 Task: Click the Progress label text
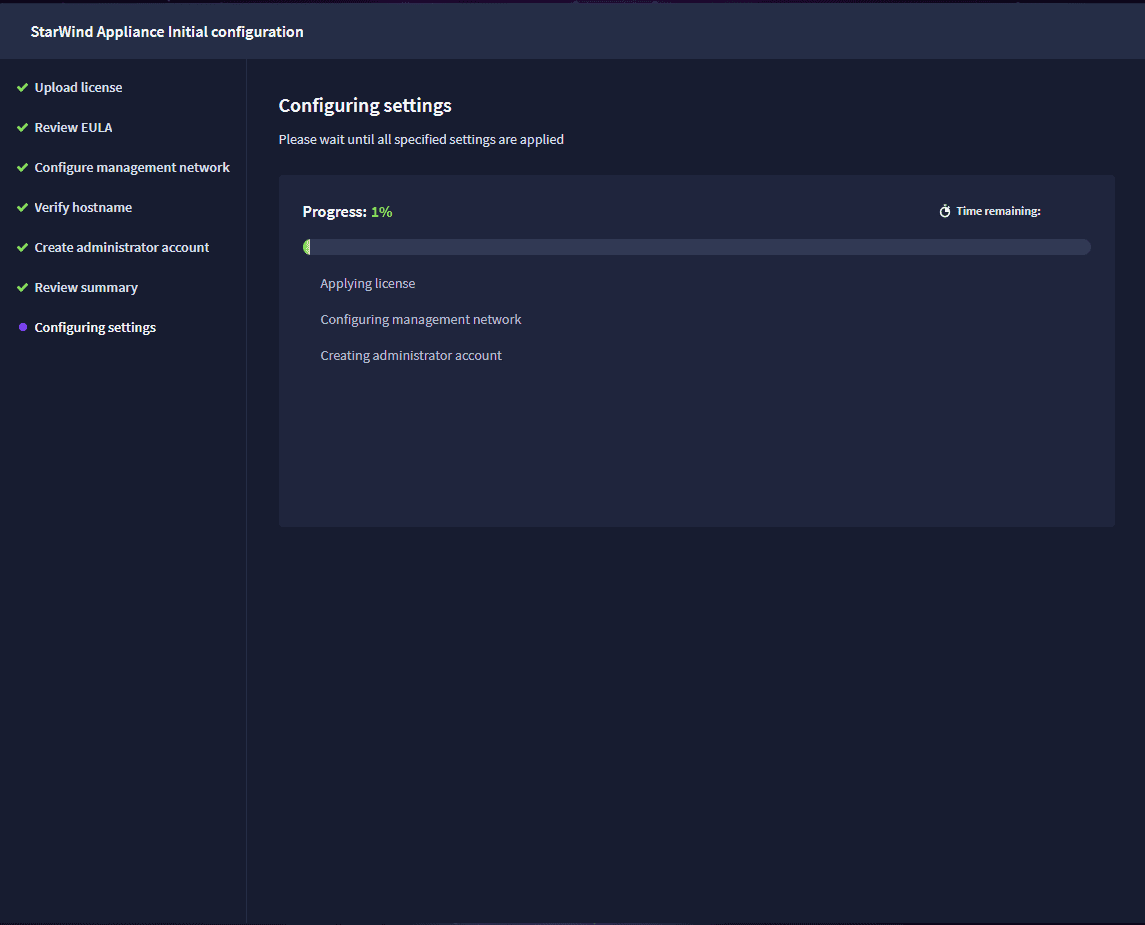(x=334, y=212)
